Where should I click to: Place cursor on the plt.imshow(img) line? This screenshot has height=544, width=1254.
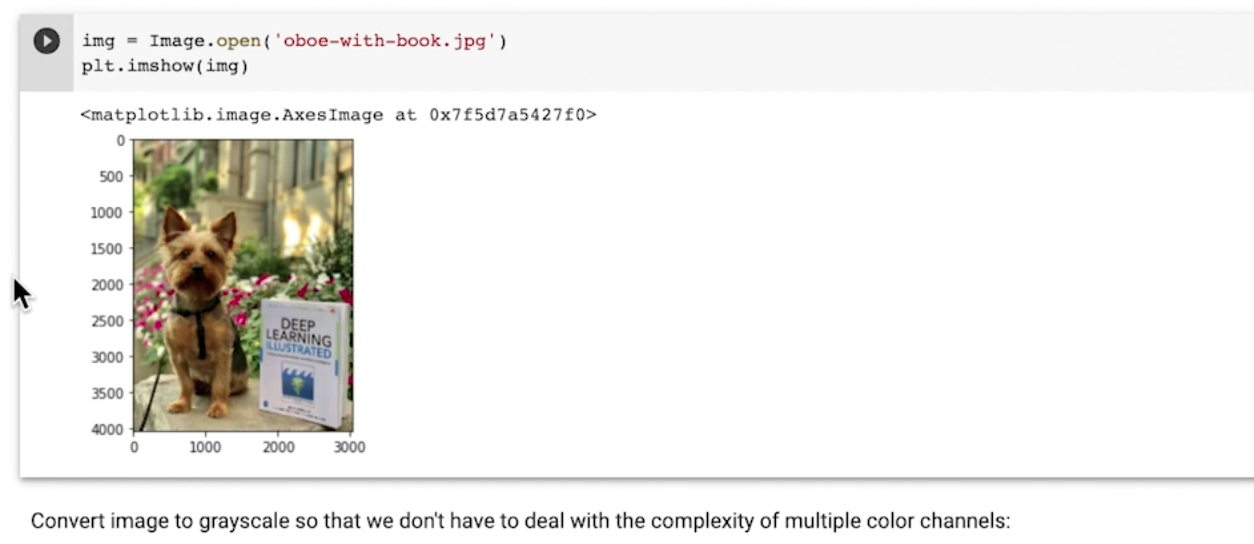click(165, 66)
